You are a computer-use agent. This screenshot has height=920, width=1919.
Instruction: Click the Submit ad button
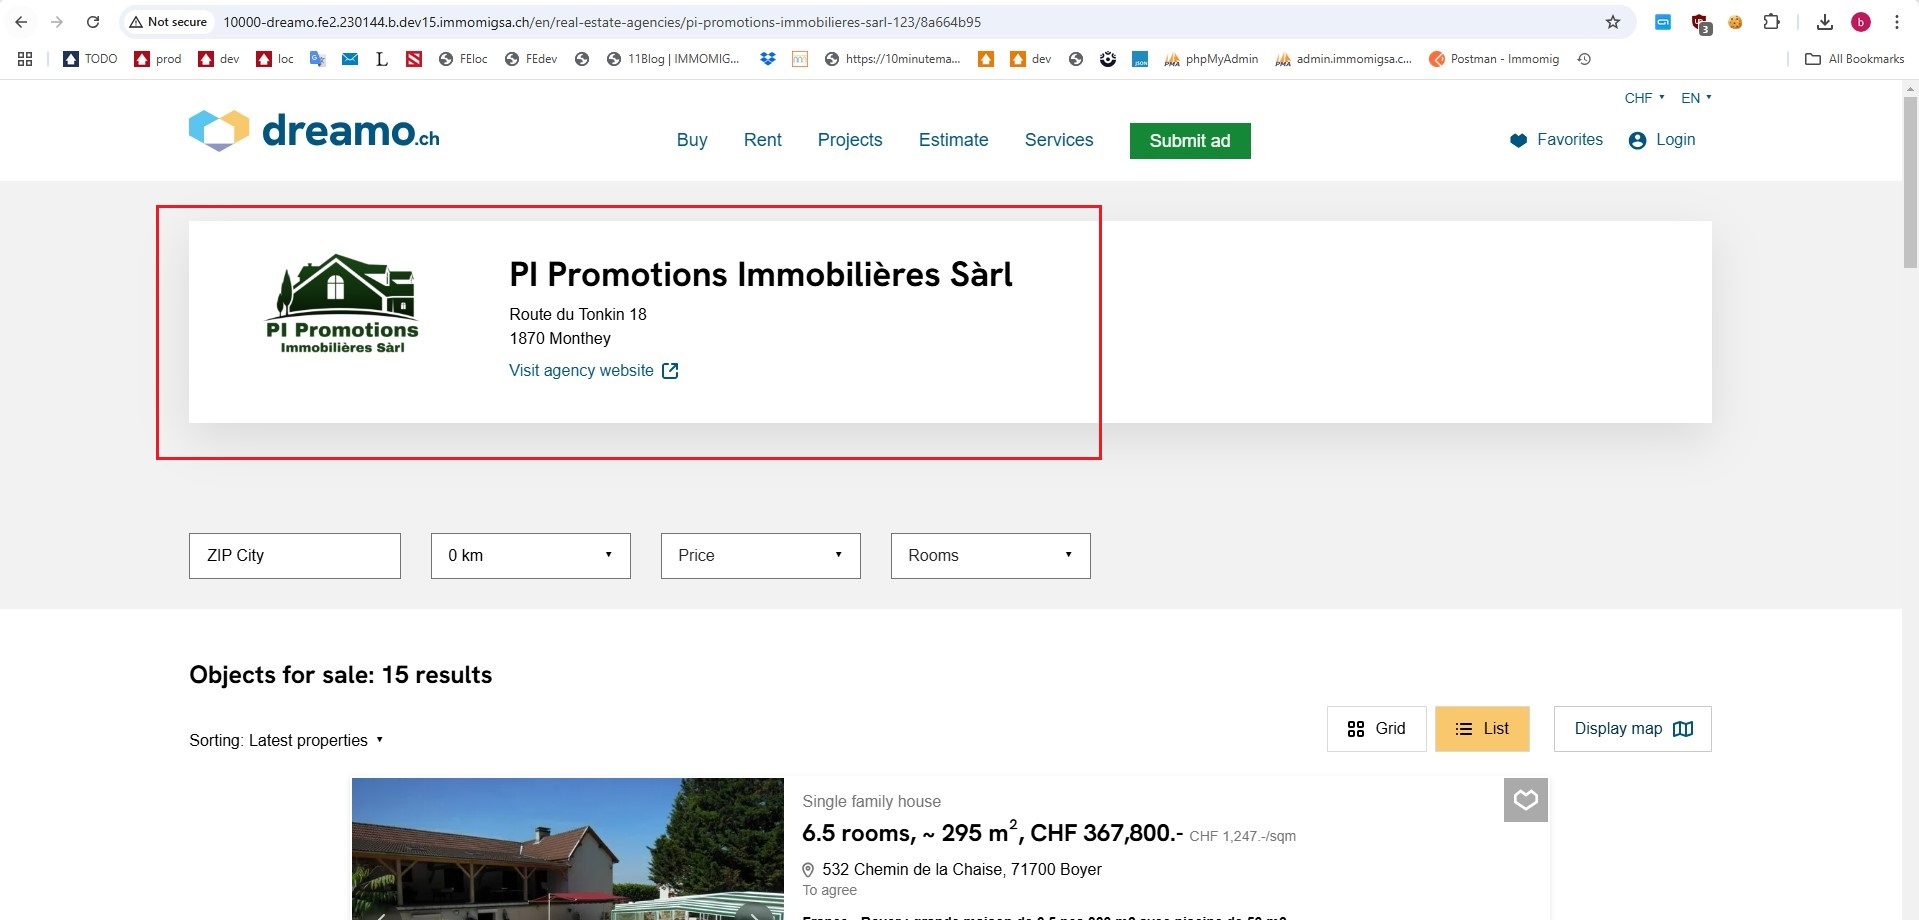pos(1190,141)
